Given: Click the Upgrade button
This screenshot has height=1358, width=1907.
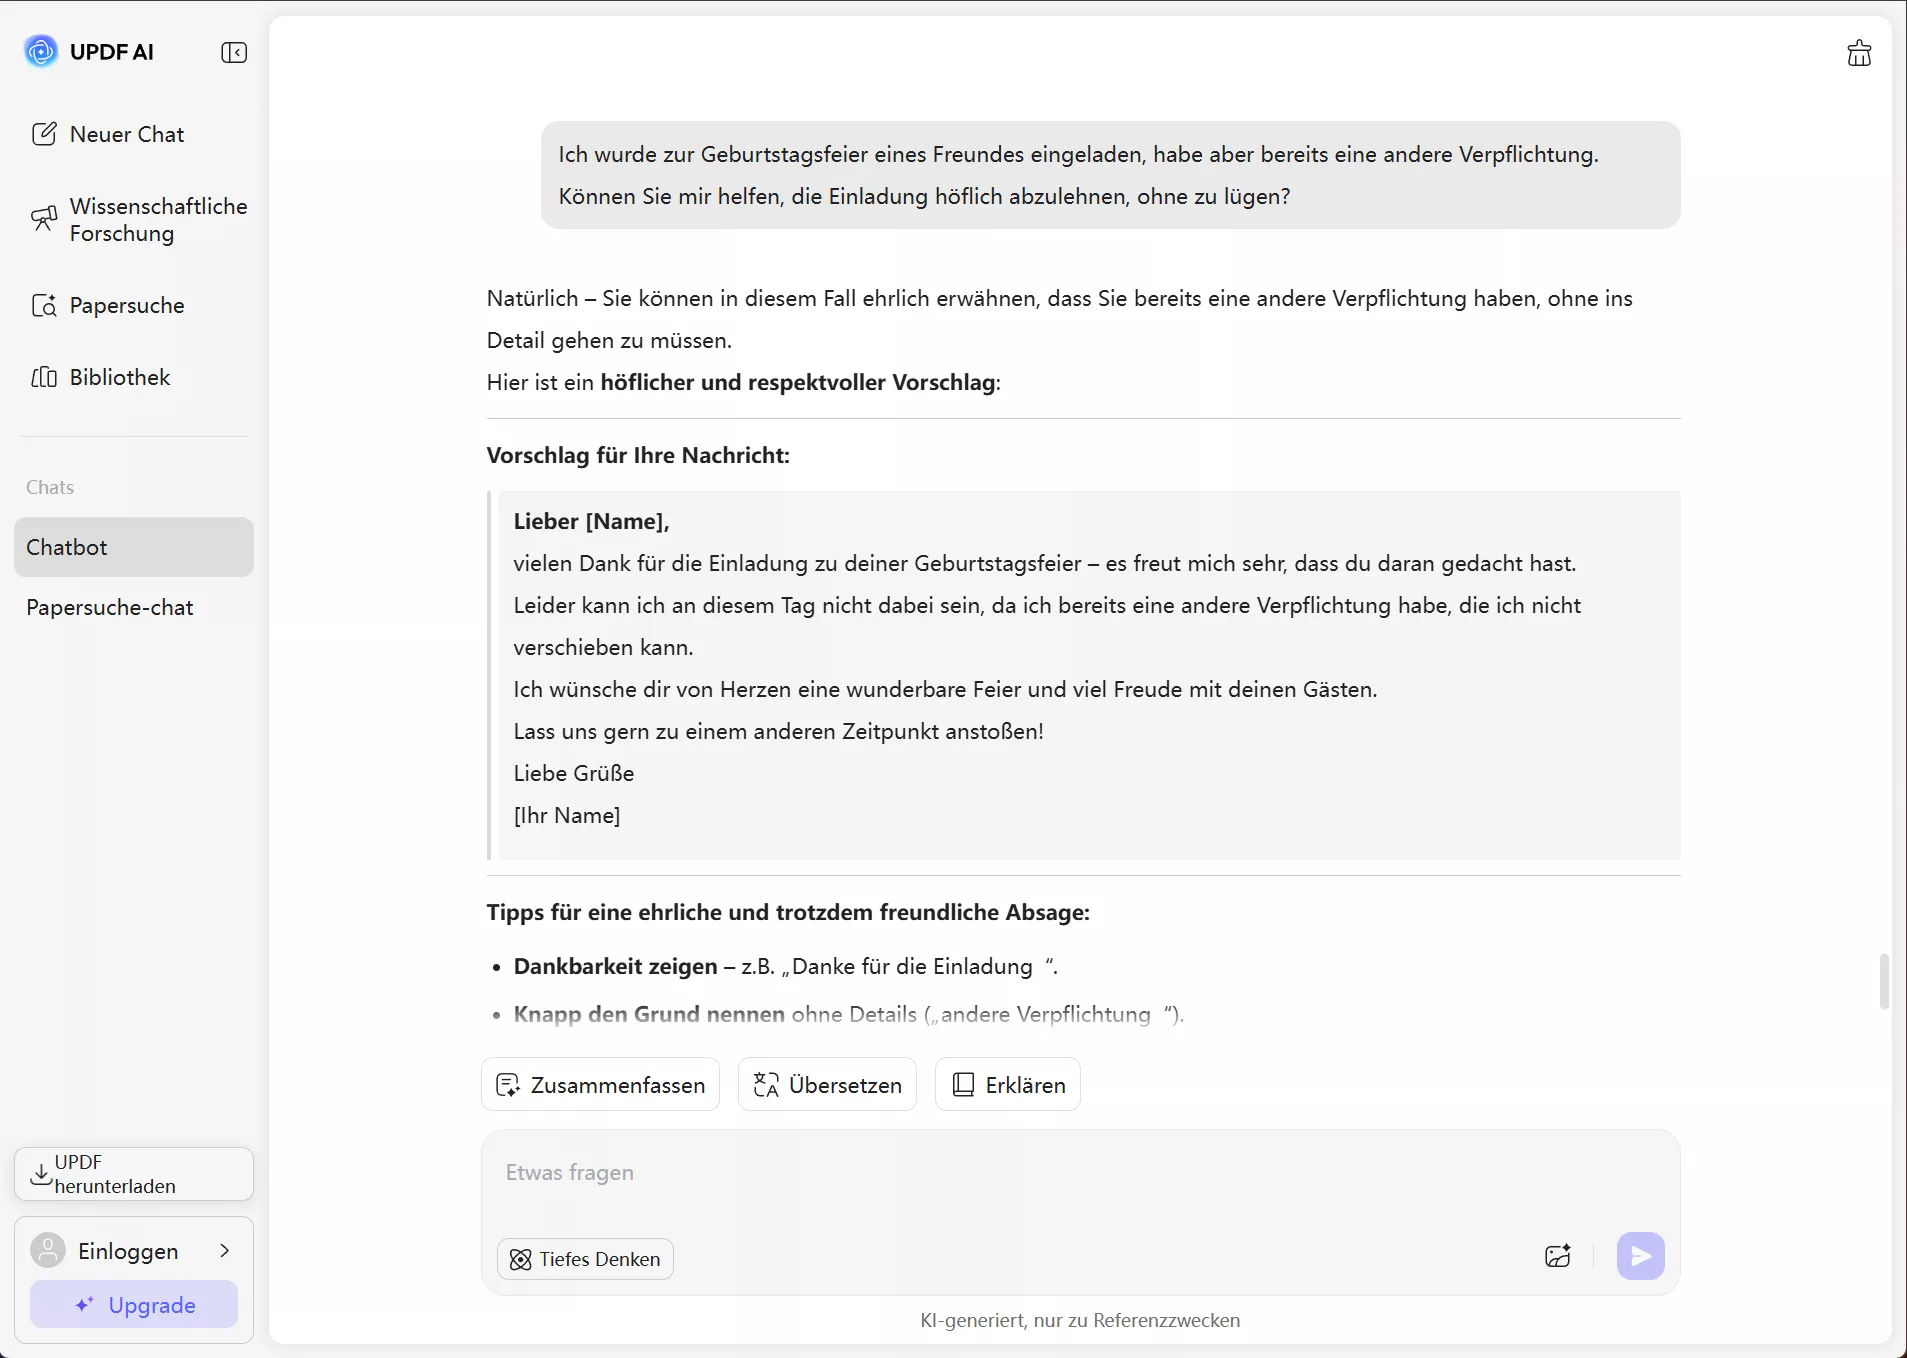Looking at the screenshot, I should (133, 1305).
